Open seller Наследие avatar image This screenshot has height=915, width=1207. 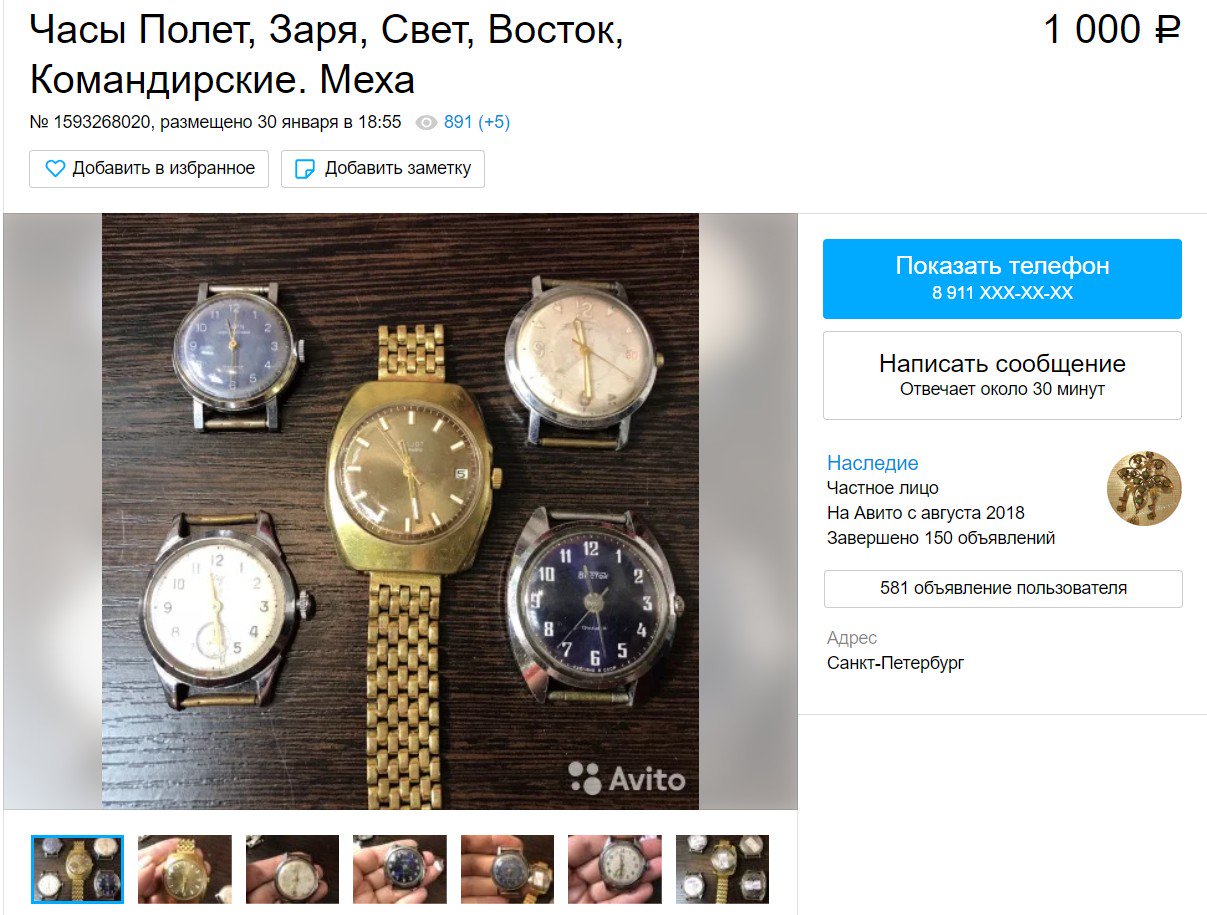1144,489
